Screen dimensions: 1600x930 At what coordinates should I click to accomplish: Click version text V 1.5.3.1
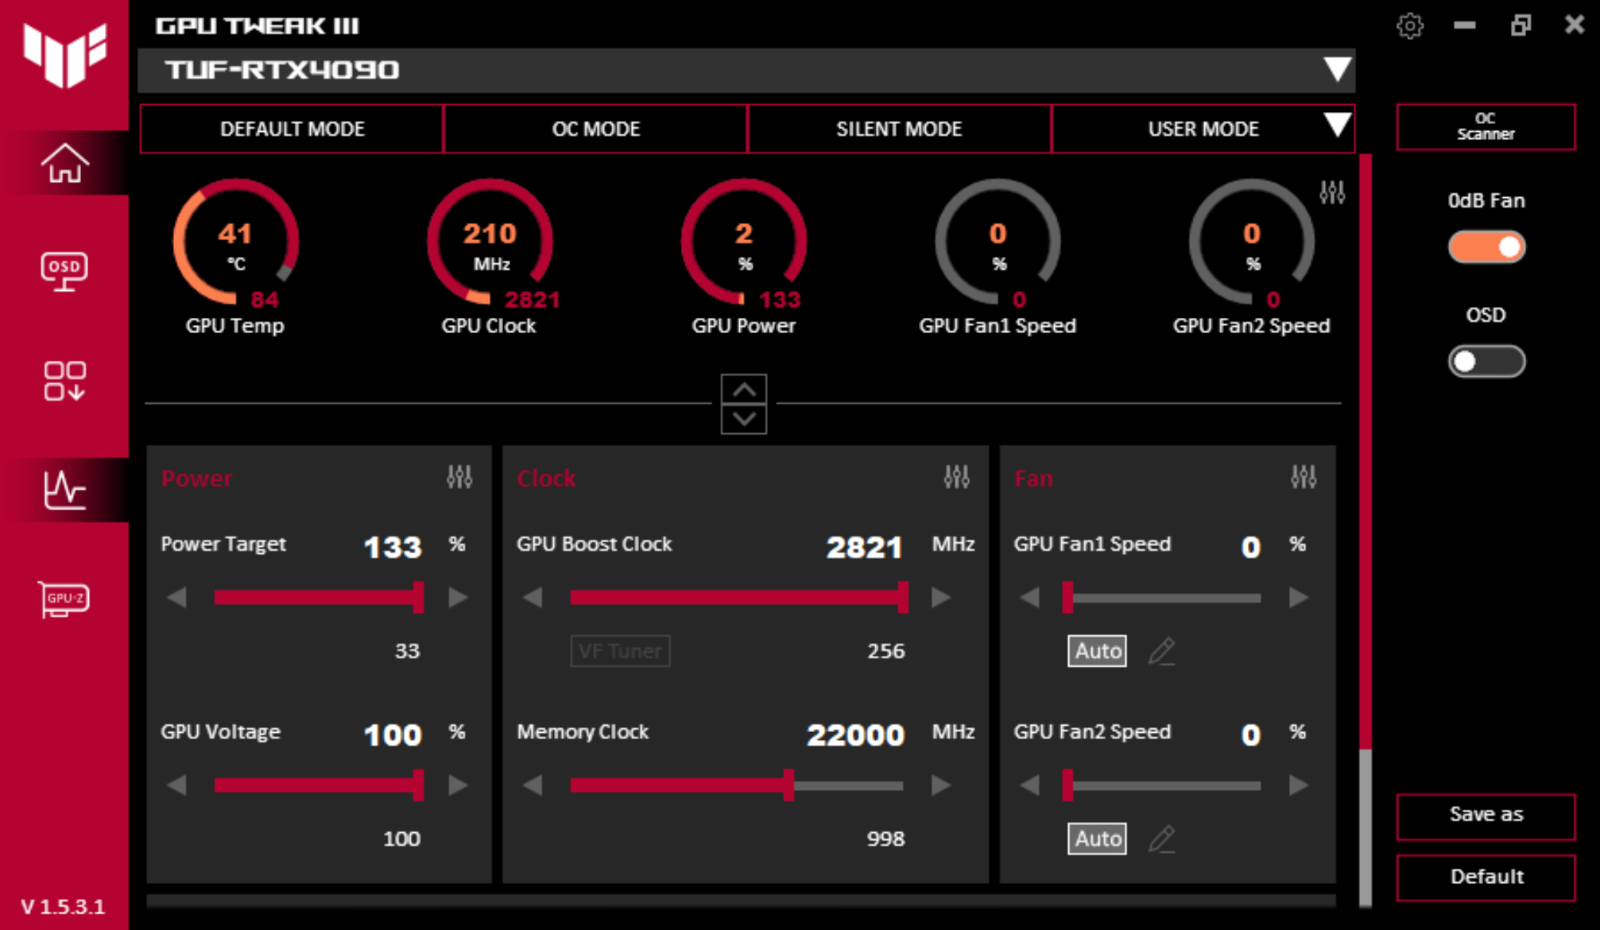coord(63,907)
